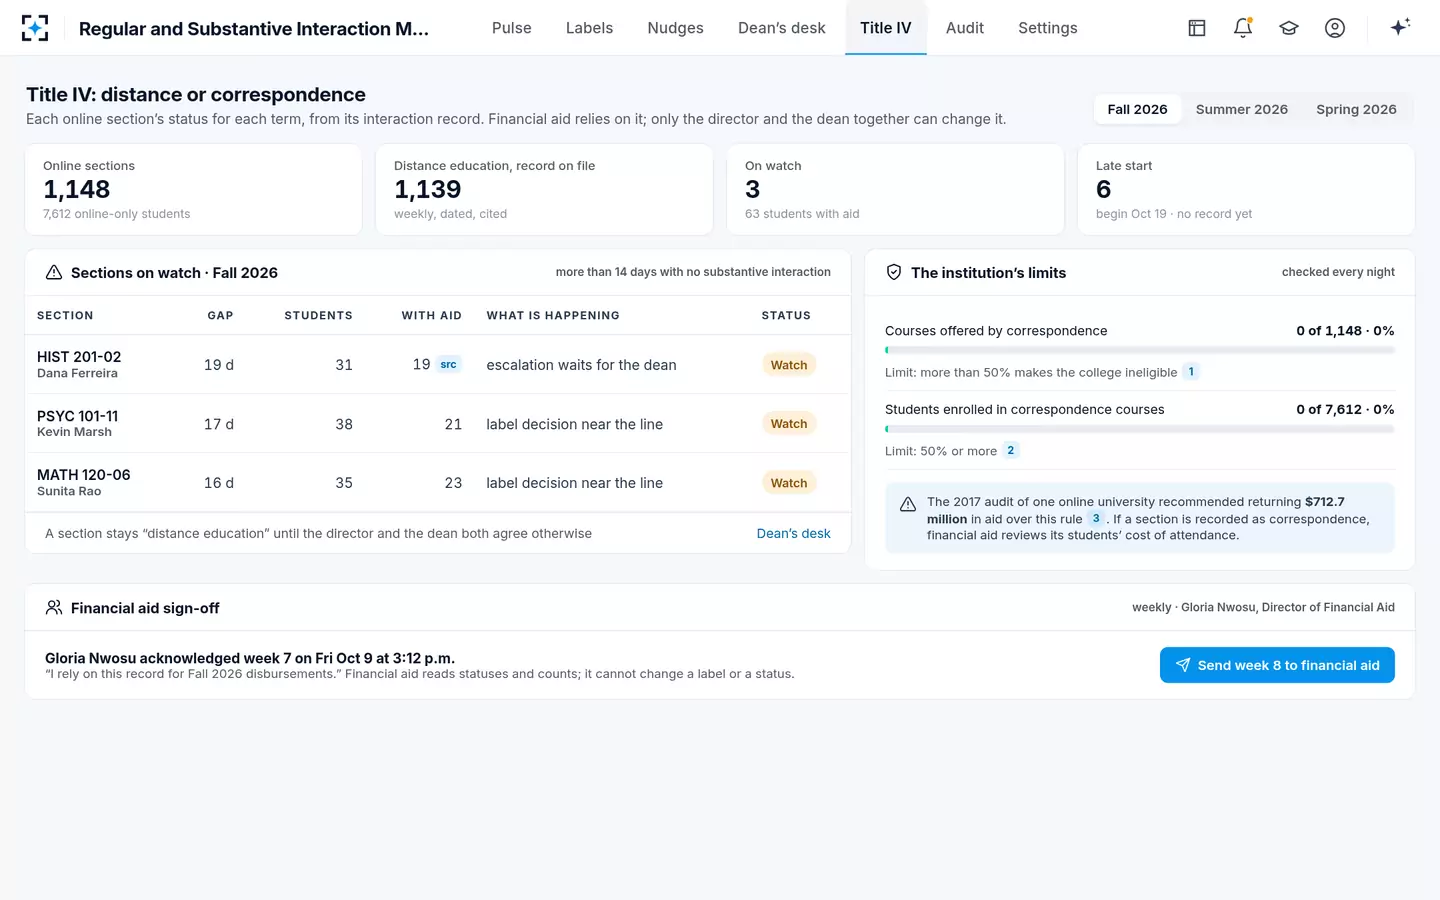Open the On watch card showing 3

pyautogui.click(x=895, y=190)
